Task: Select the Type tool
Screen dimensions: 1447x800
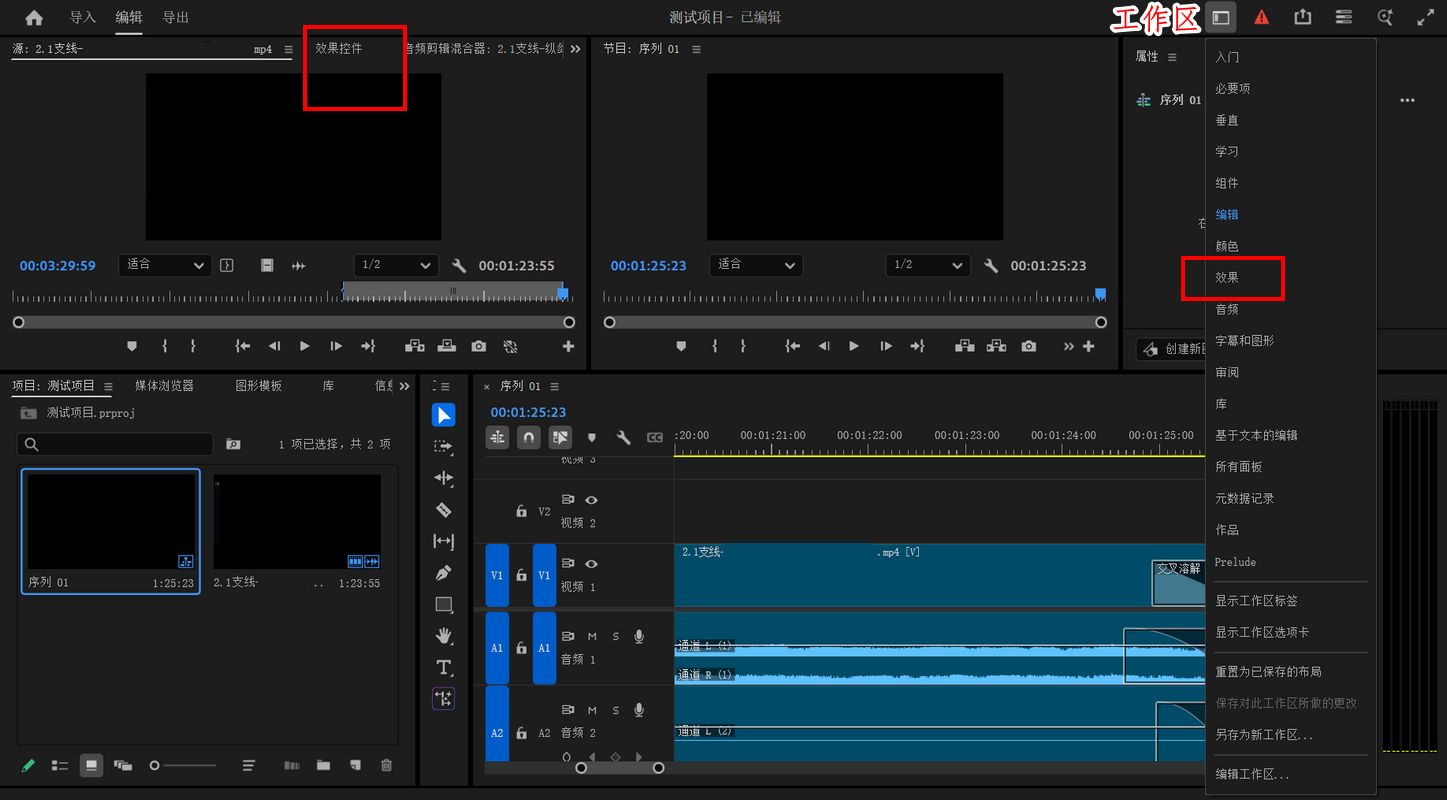Action: pos(444,667)
